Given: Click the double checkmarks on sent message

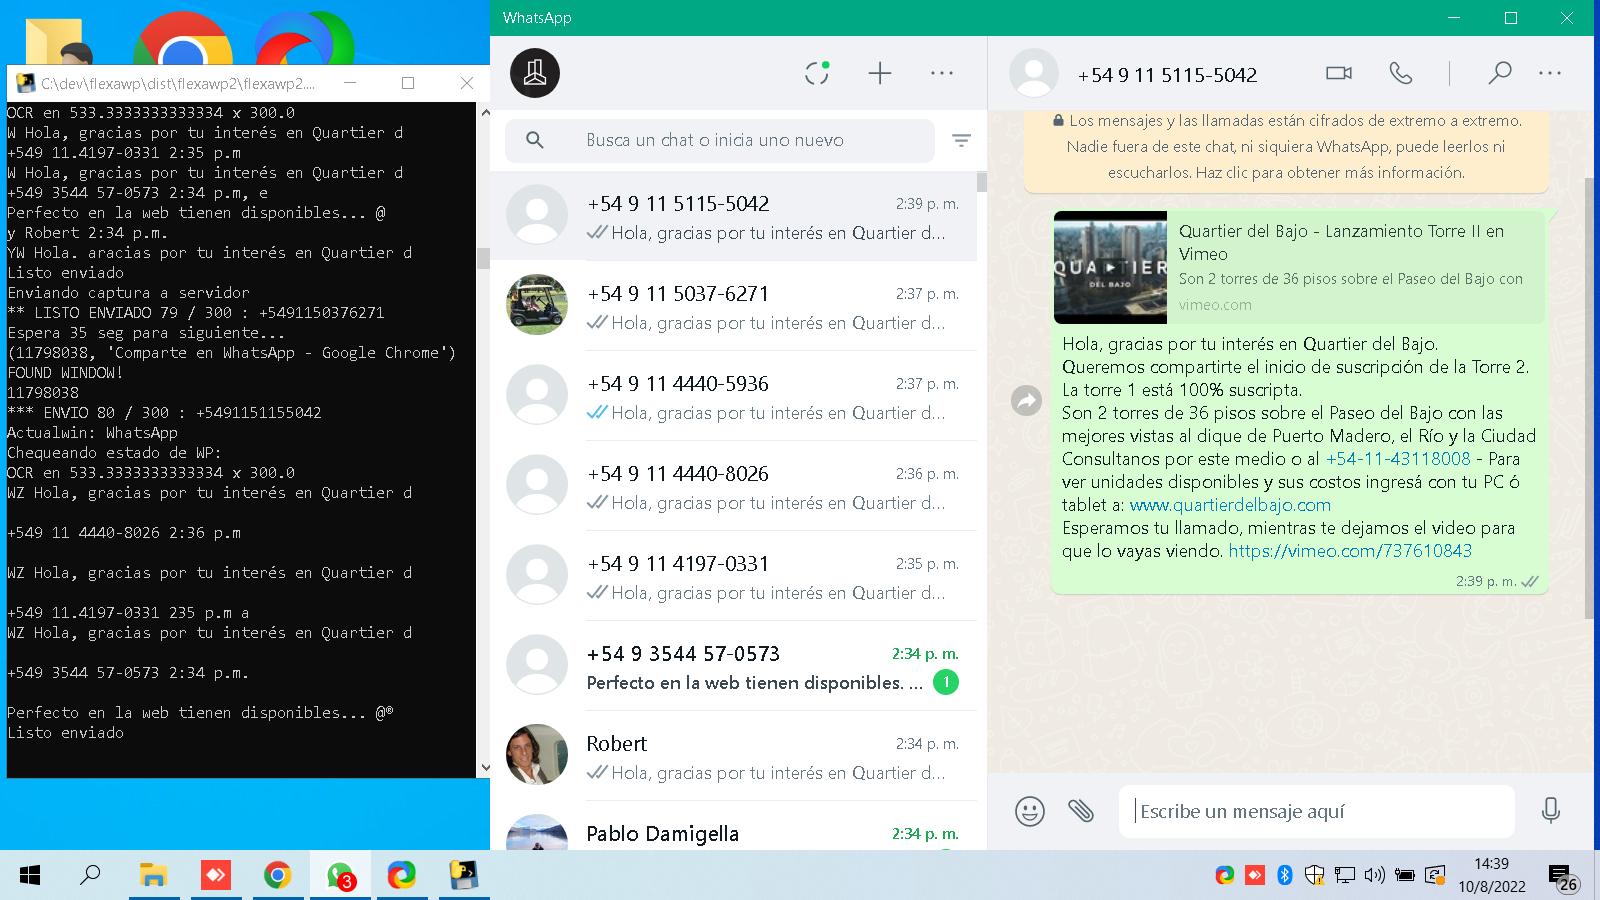Looking at the screenshot, I should click(1530, 581).
